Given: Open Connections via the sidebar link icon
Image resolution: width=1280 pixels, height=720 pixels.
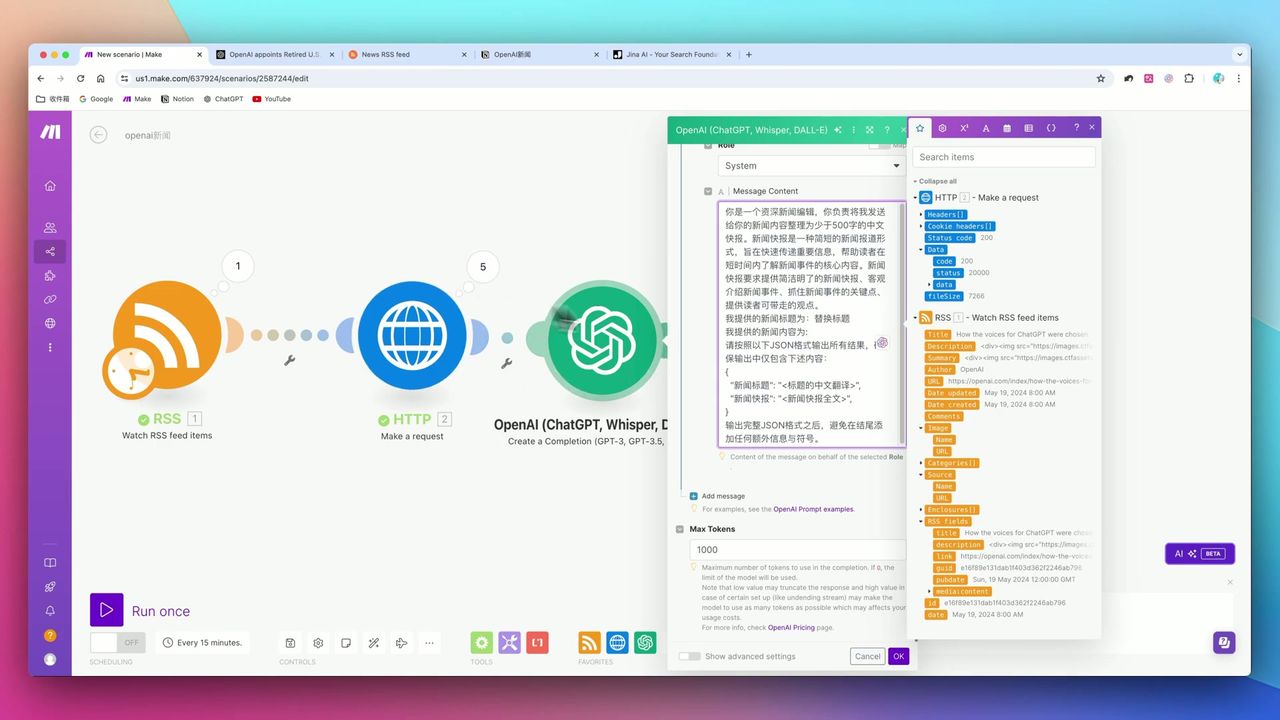Looking at the screenshot, I should (x=50, y=299).
